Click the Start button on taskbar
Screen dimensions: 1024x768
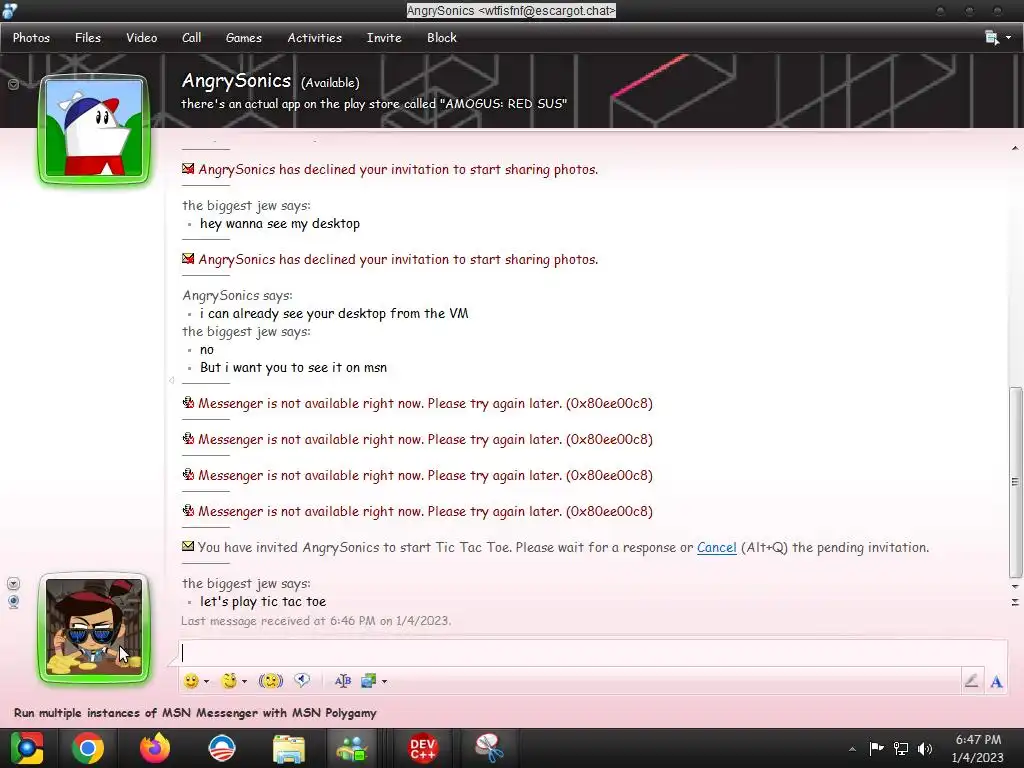click(x=26, y=748)
